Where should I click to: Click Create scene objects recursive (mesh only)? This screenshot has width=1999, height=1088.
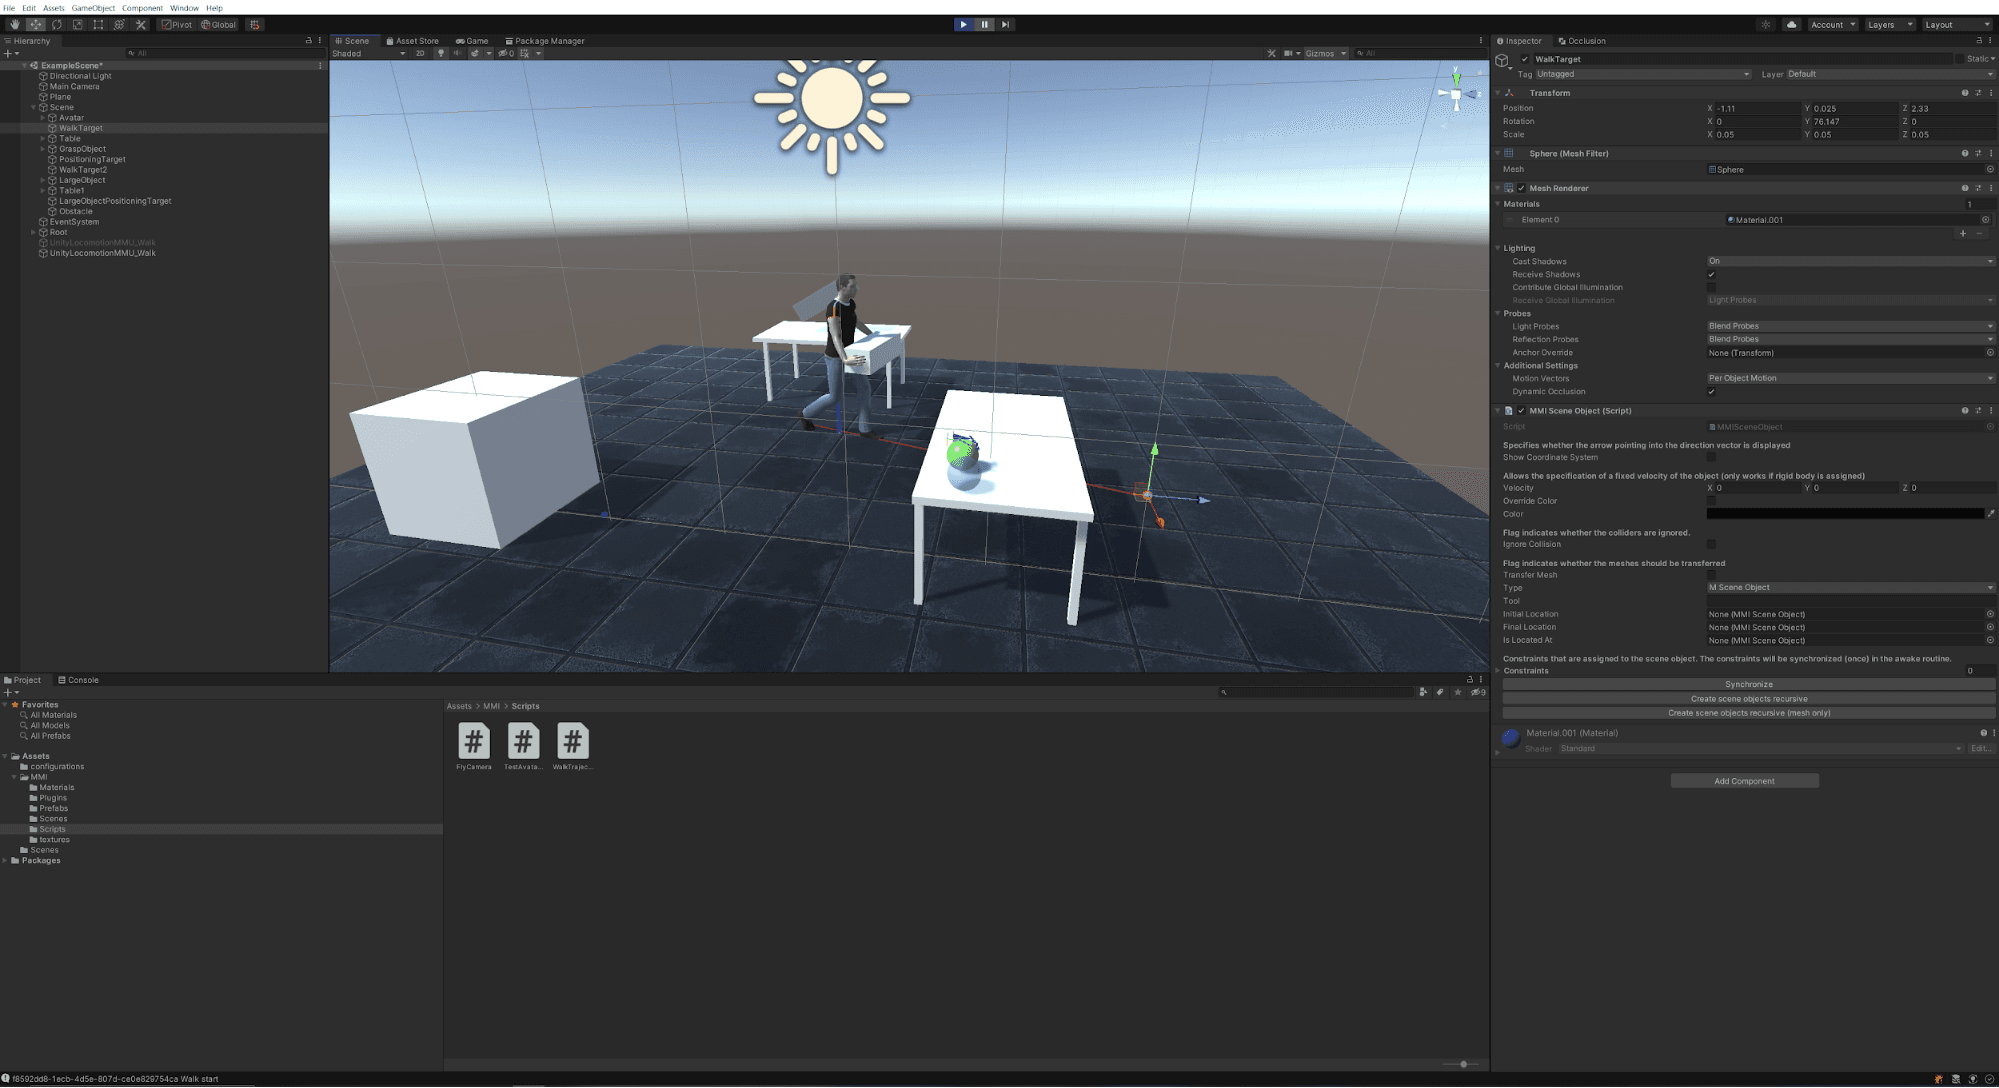1748,713
